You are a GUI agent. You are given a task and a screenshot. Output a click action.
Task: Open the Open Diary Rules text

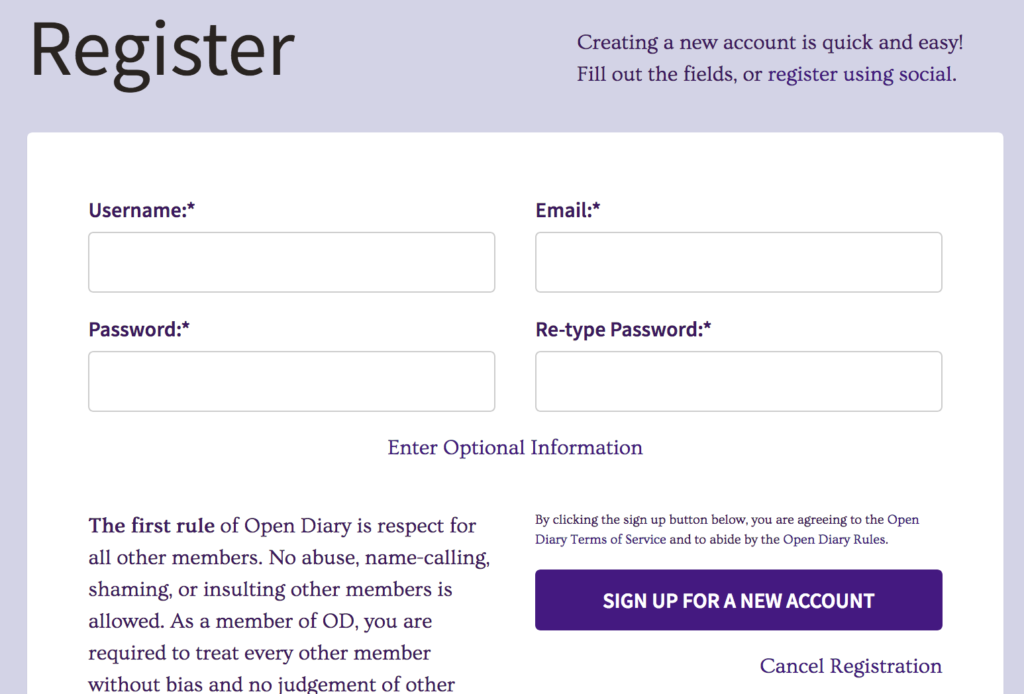point(835,539)
